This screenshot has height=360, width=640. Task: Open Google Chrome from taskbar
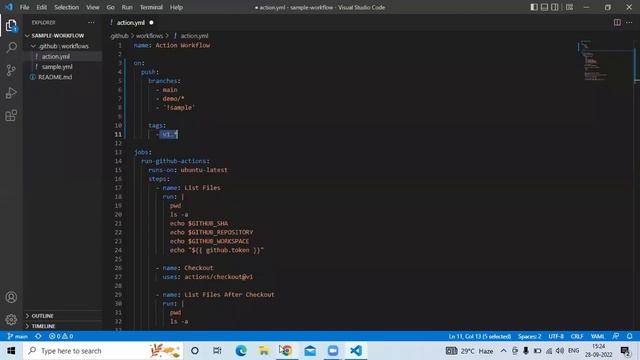click(286, 351)
